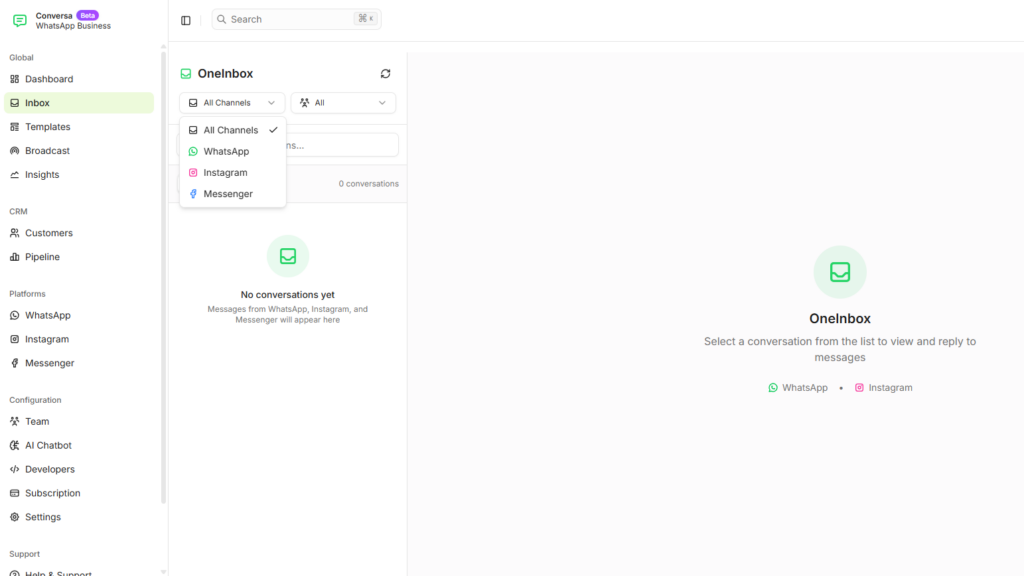Click the Conversa logo icon
This screenshot has height=576, width=1024.
pyautogui.click(x=19, y=20)
